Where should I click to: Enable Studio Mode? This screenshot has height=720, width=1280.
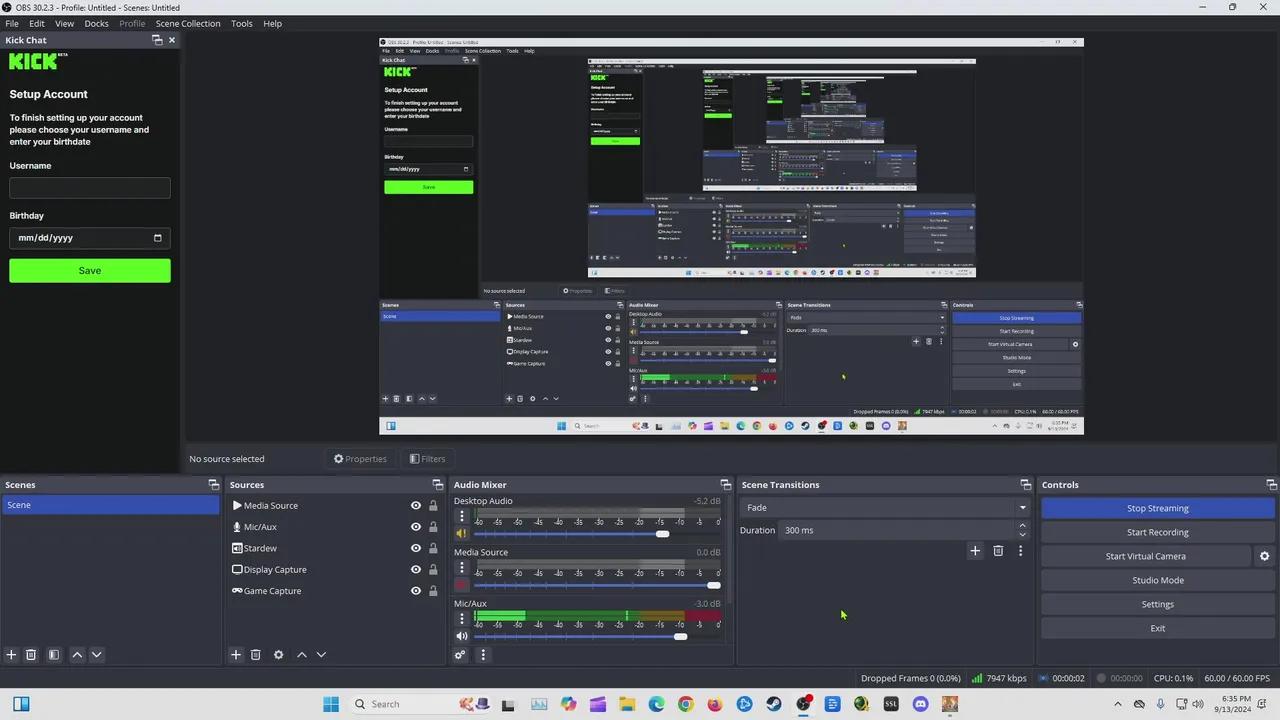click(1158, 580)
